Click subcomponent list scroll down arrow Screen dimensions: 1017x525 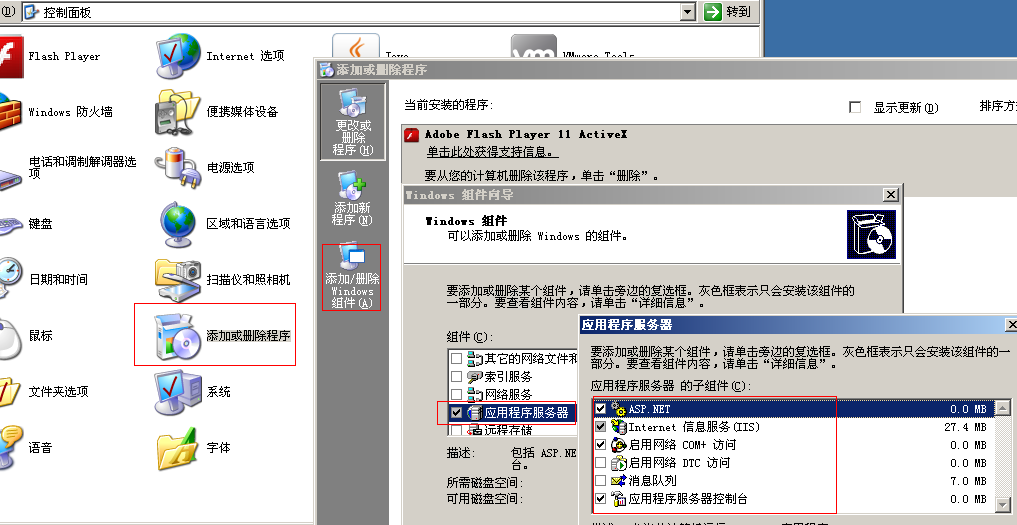click(1003, 504)
